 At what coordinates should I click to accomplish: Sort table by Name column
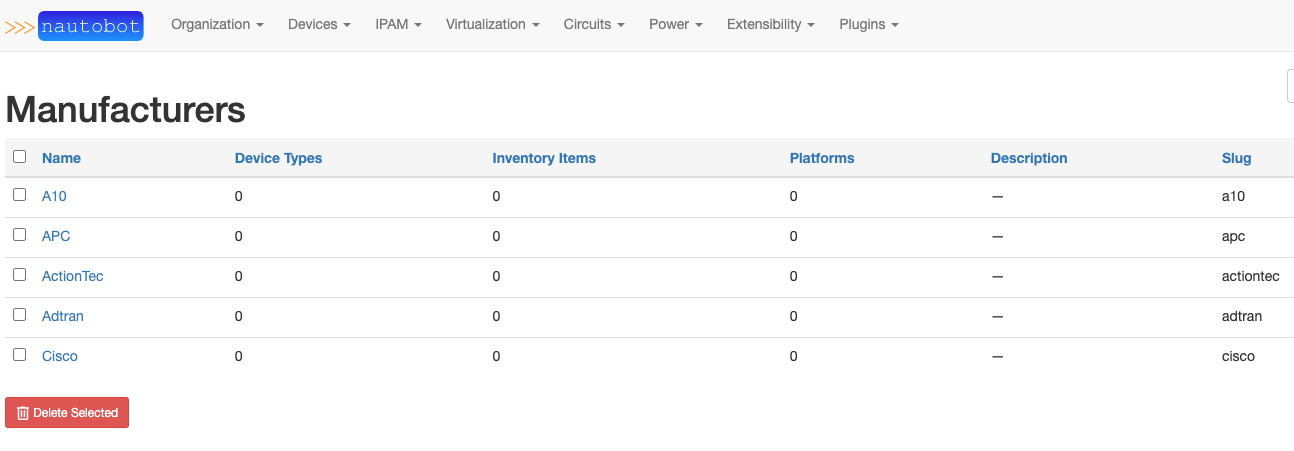[x=61, y=158]
